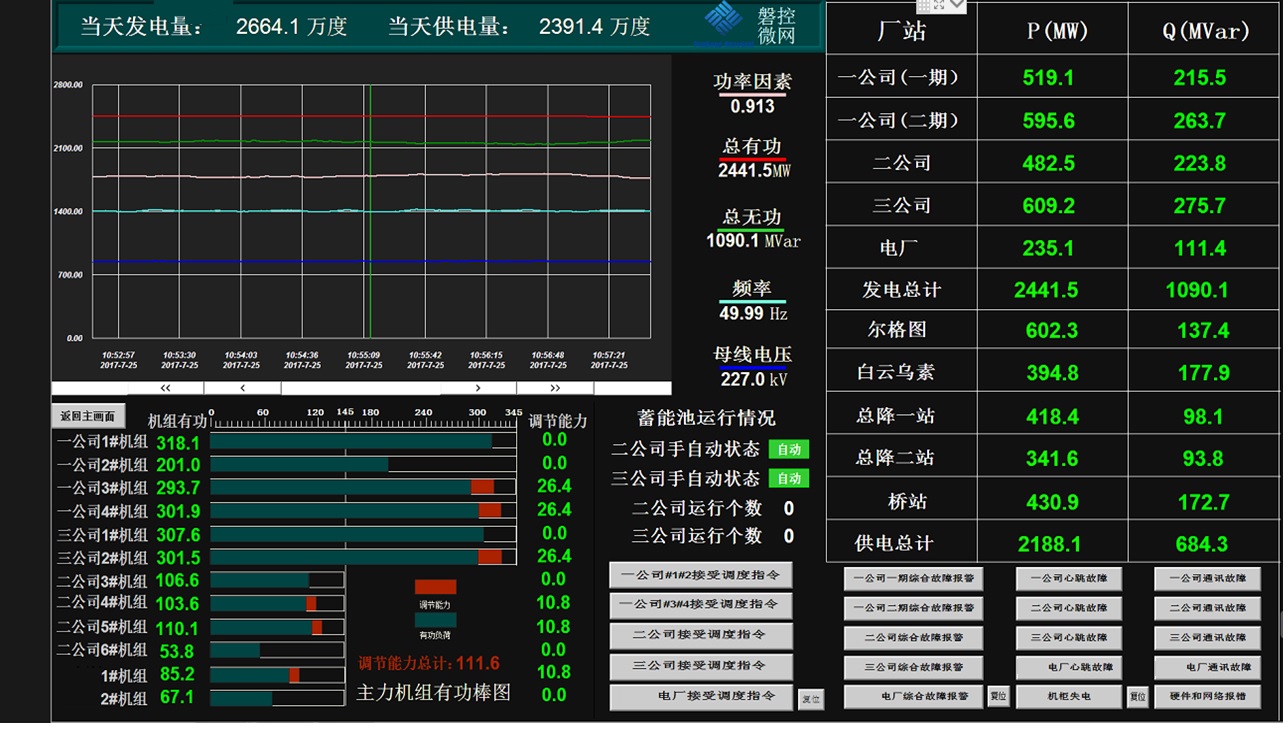Select 发电总计 row label

[x=902, y=290]
